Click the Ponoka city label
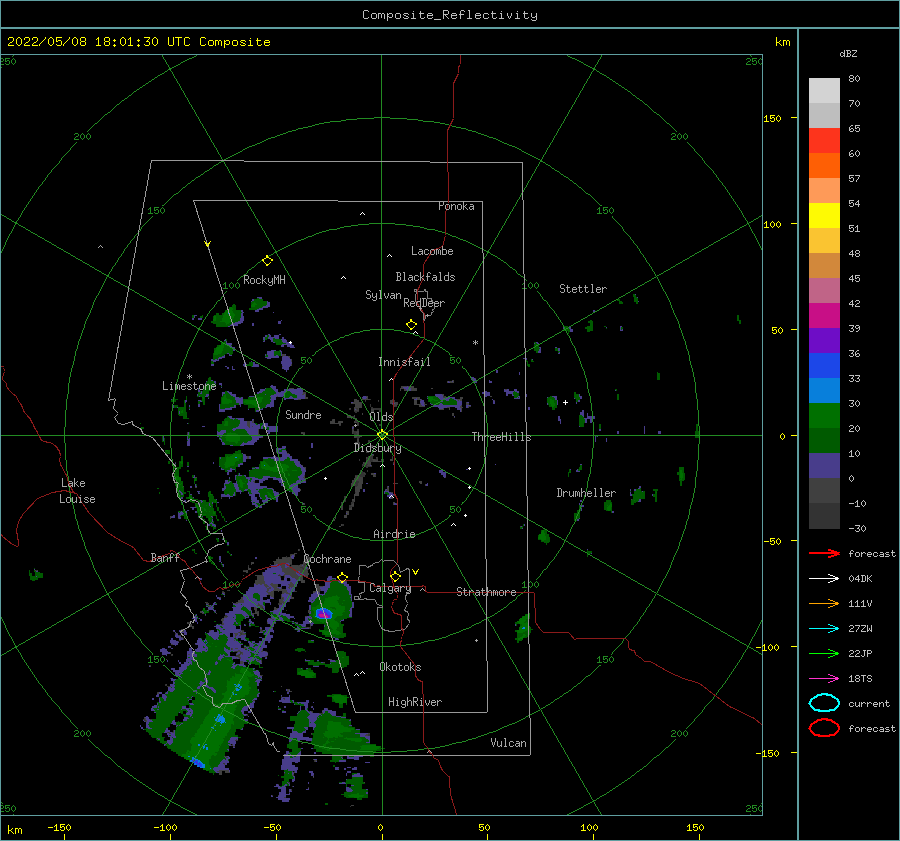Viewport: 900px width, 841px height. tap(456, 206)
